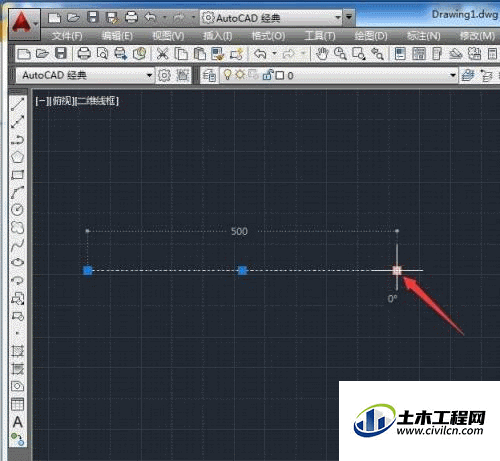Expand Quick Access redo history arrow

pos(193,17)
